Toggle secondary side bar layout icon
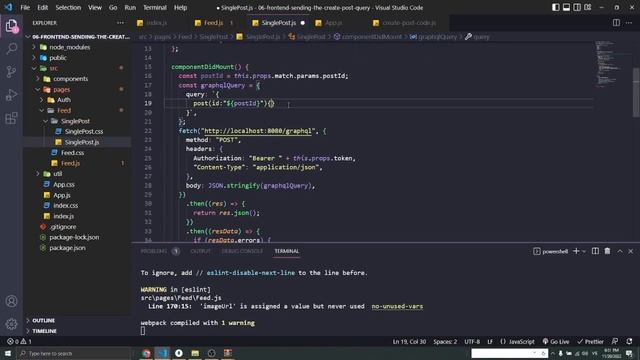 coord(577,7)
